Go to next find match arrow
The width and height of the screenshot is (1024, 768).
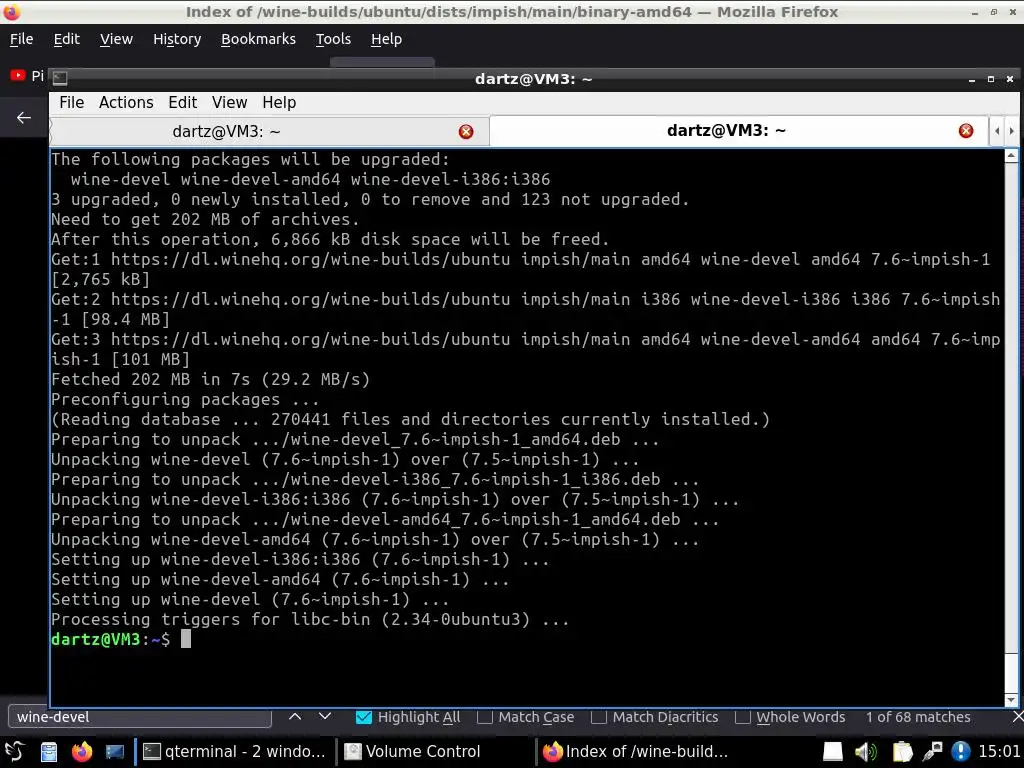pos(325,716)
